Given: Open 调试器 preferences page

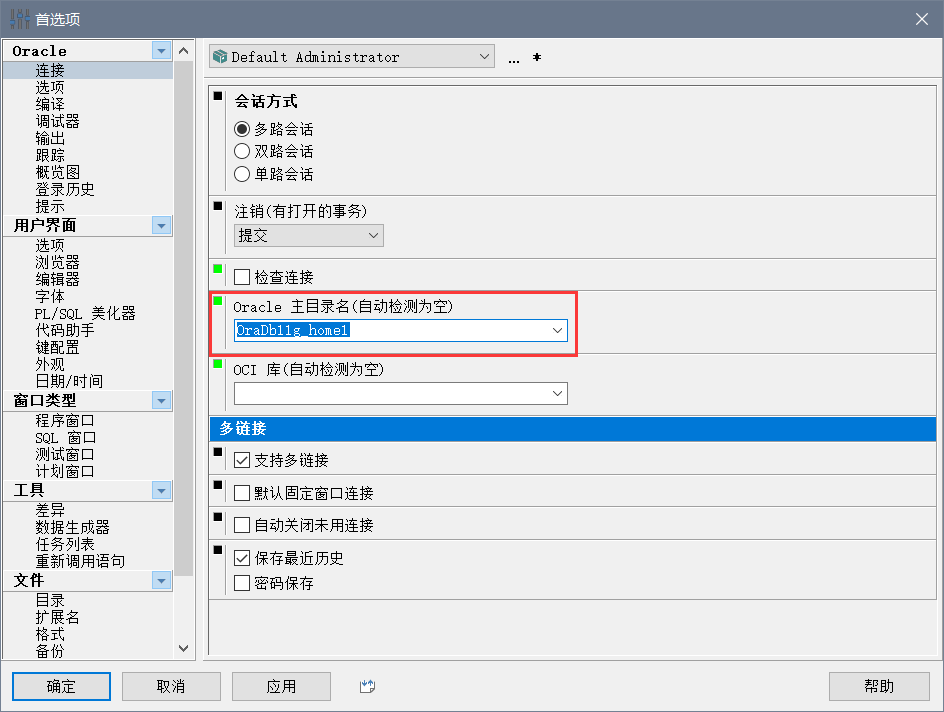Looking at the screenshot, I should (57, 122).
